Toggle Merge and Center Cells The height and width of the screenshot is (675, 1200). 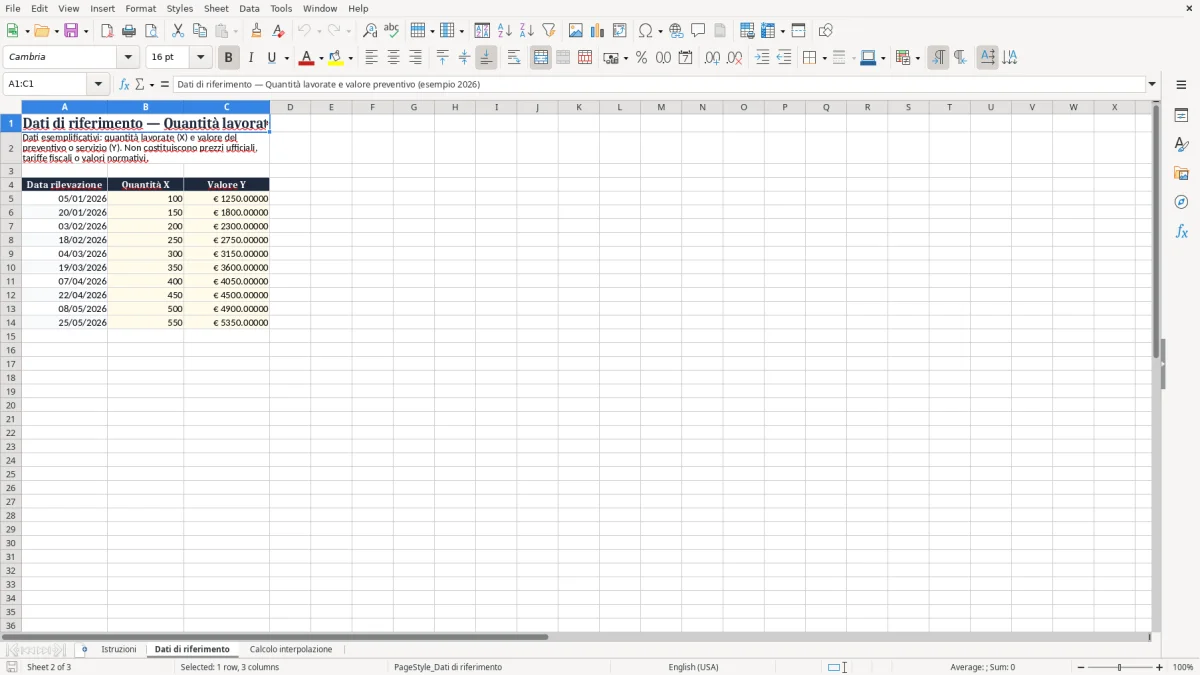click(541, 58)
